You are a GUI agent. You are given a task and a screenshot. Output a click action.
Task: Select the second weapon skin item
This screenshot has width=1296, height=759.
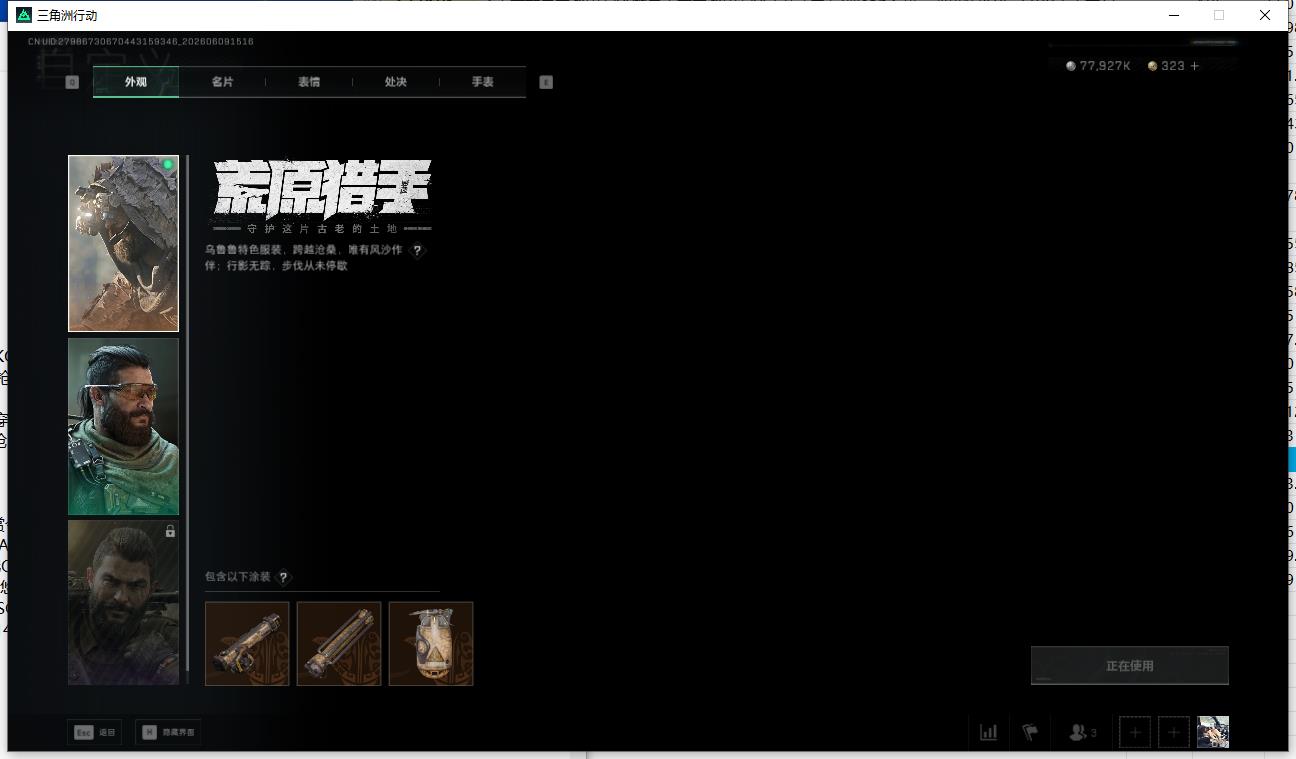click(339, 643)
